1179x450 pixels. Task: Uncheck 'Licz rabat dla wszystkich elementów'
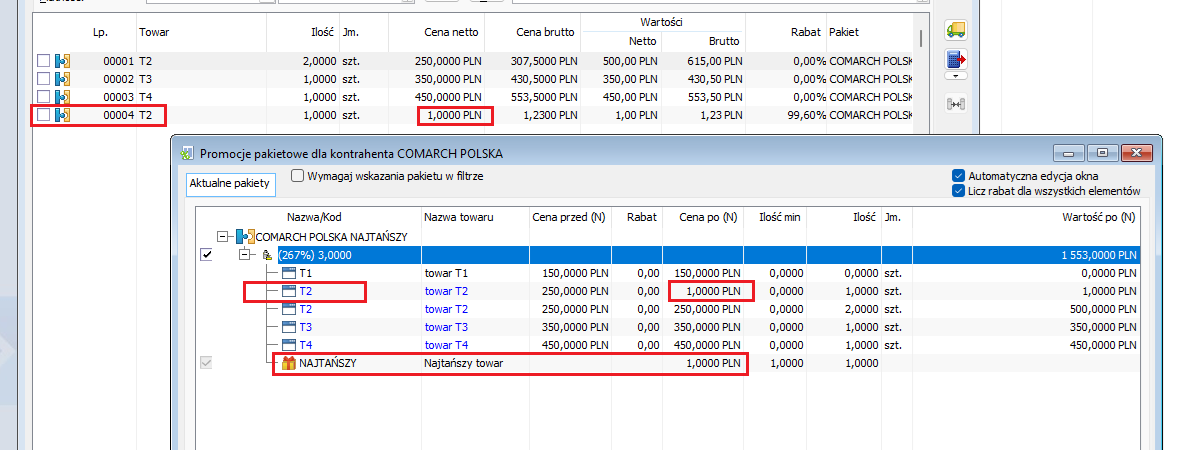[x=959, y=190]
